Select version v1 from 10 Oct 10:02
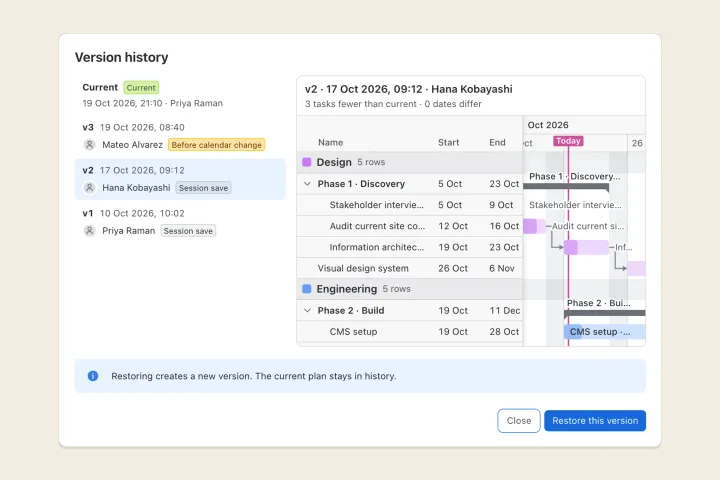Screen dimensions: 720x480 pyautogui.click(x=180, y=222)
